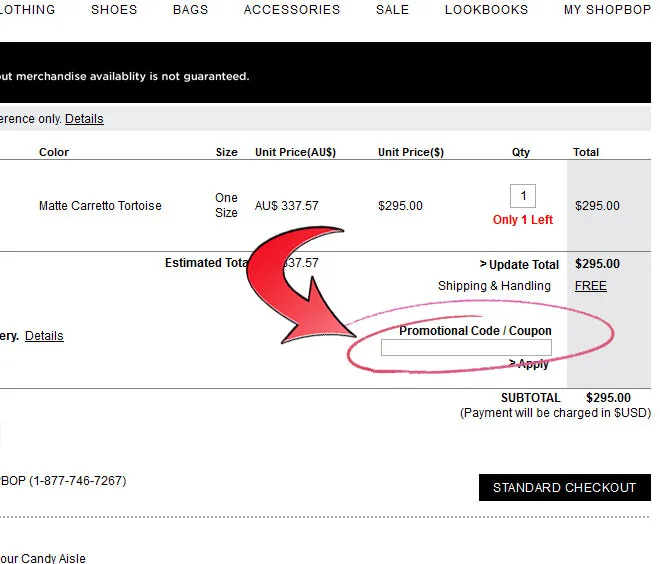Image resolution: width=660 pixels, height=564 pixels.
Task: Focus the Promotional Code / Coupon field
Action: pos(466,348)
